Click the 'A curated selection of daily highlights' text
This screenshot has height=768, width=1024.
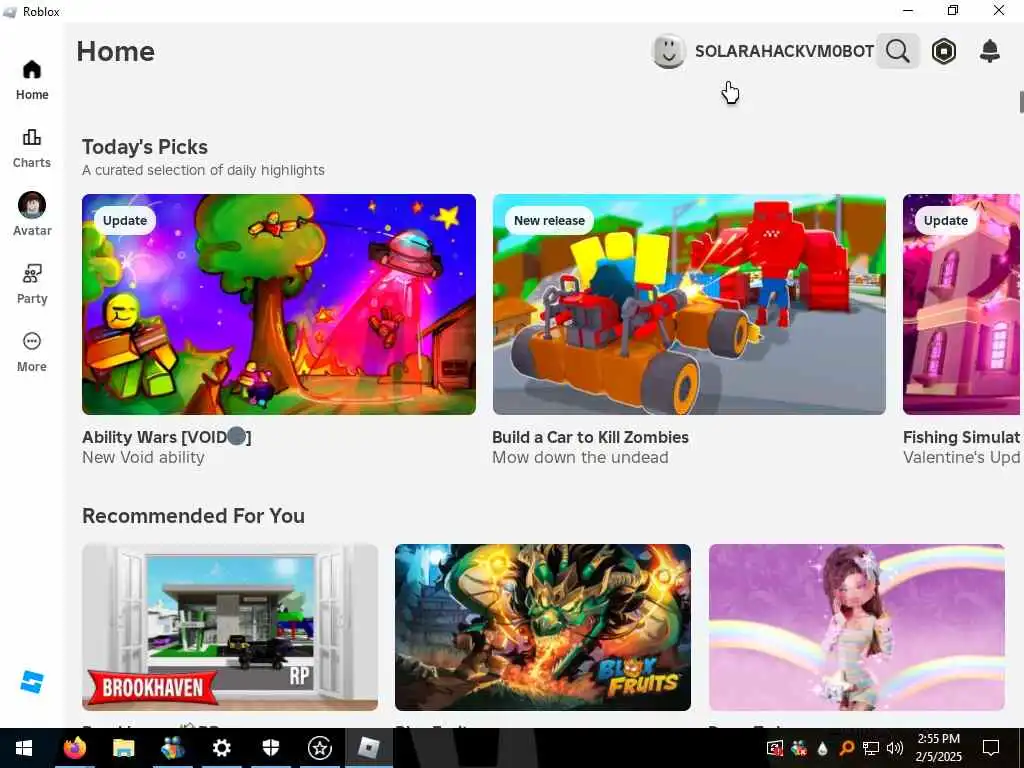[203, 170]
